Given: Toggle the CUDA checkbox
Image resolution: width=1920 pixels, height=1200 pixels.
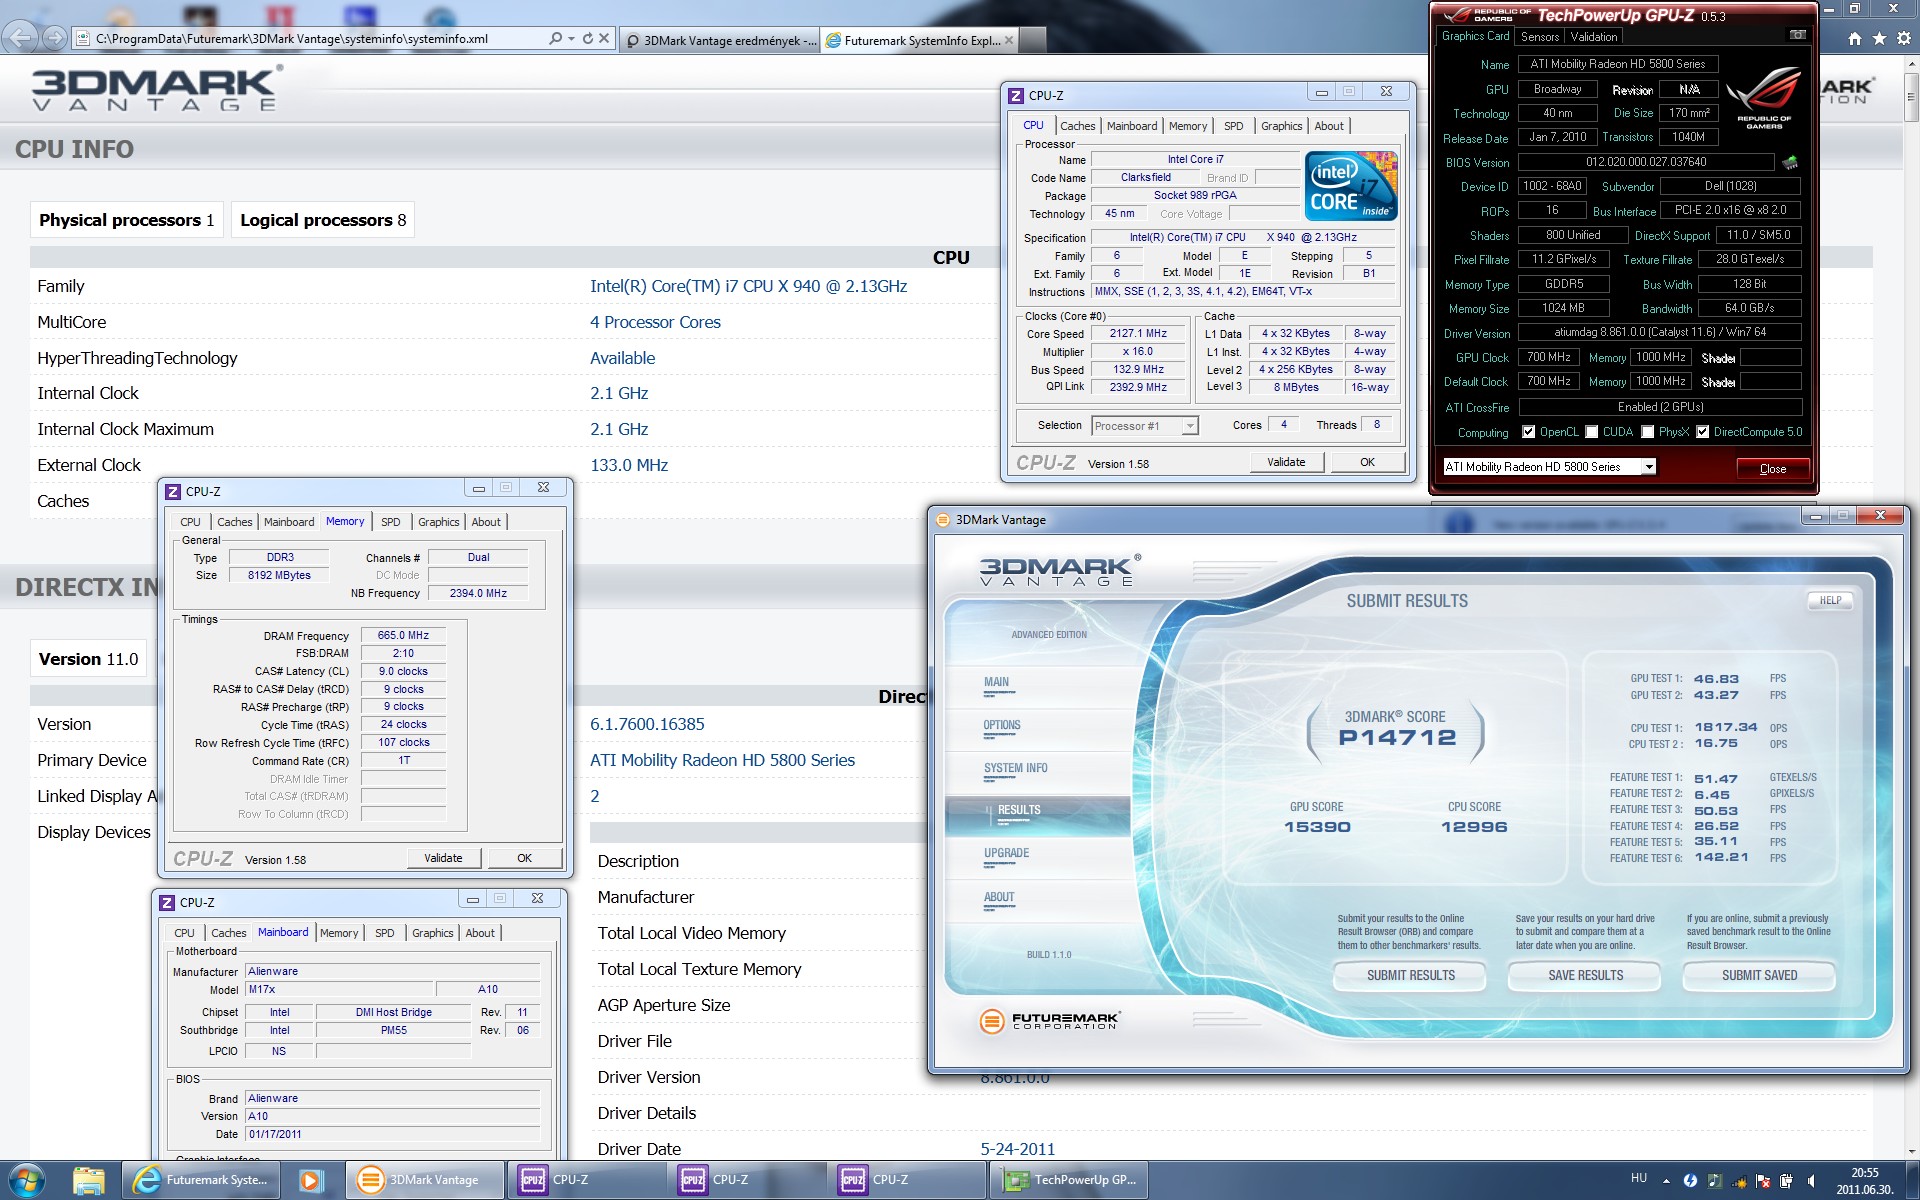Looking at the screenshot, I should click(1591, 432).
